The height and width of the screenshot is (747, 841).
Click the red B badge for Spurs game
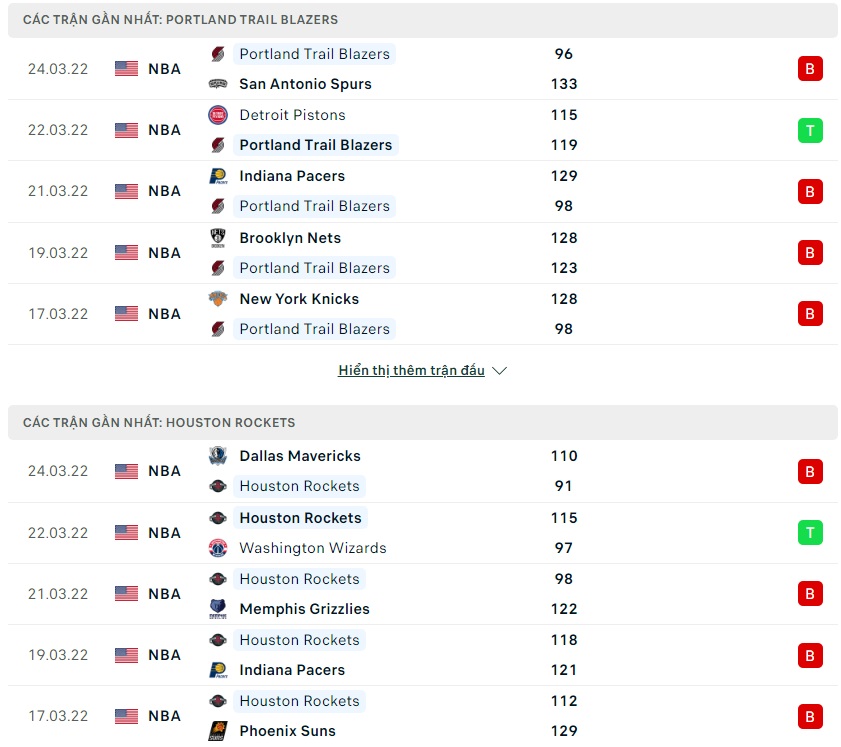click(810, 69)
